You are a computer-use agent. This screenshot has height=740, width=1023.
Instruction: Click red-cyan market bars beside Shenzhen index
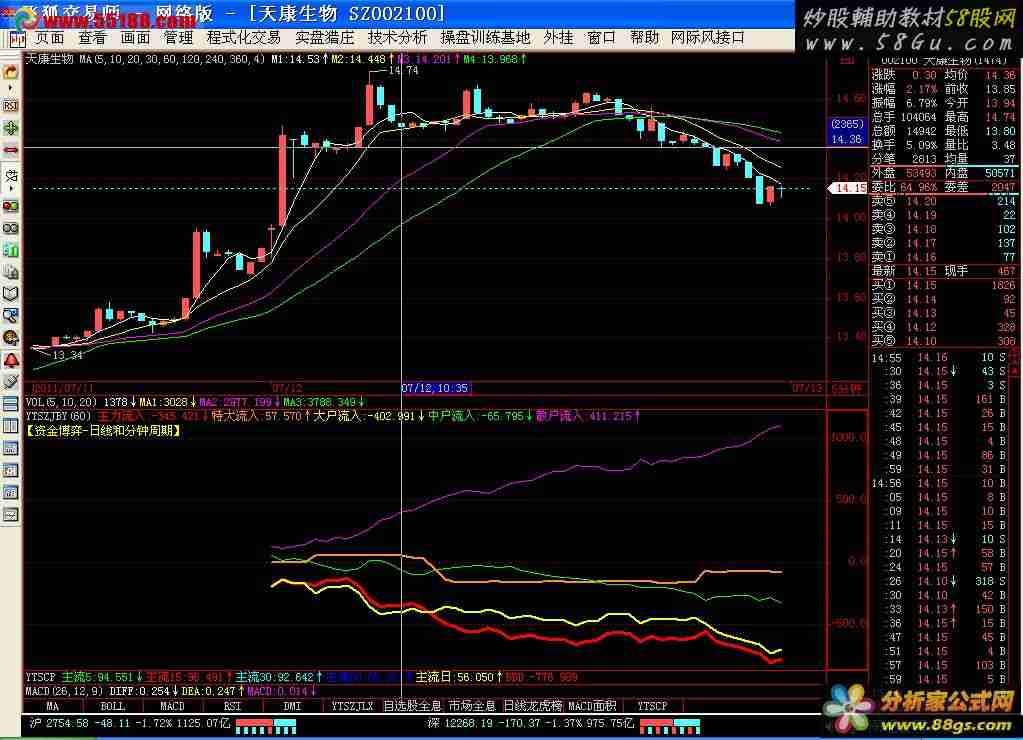(669, 726)
